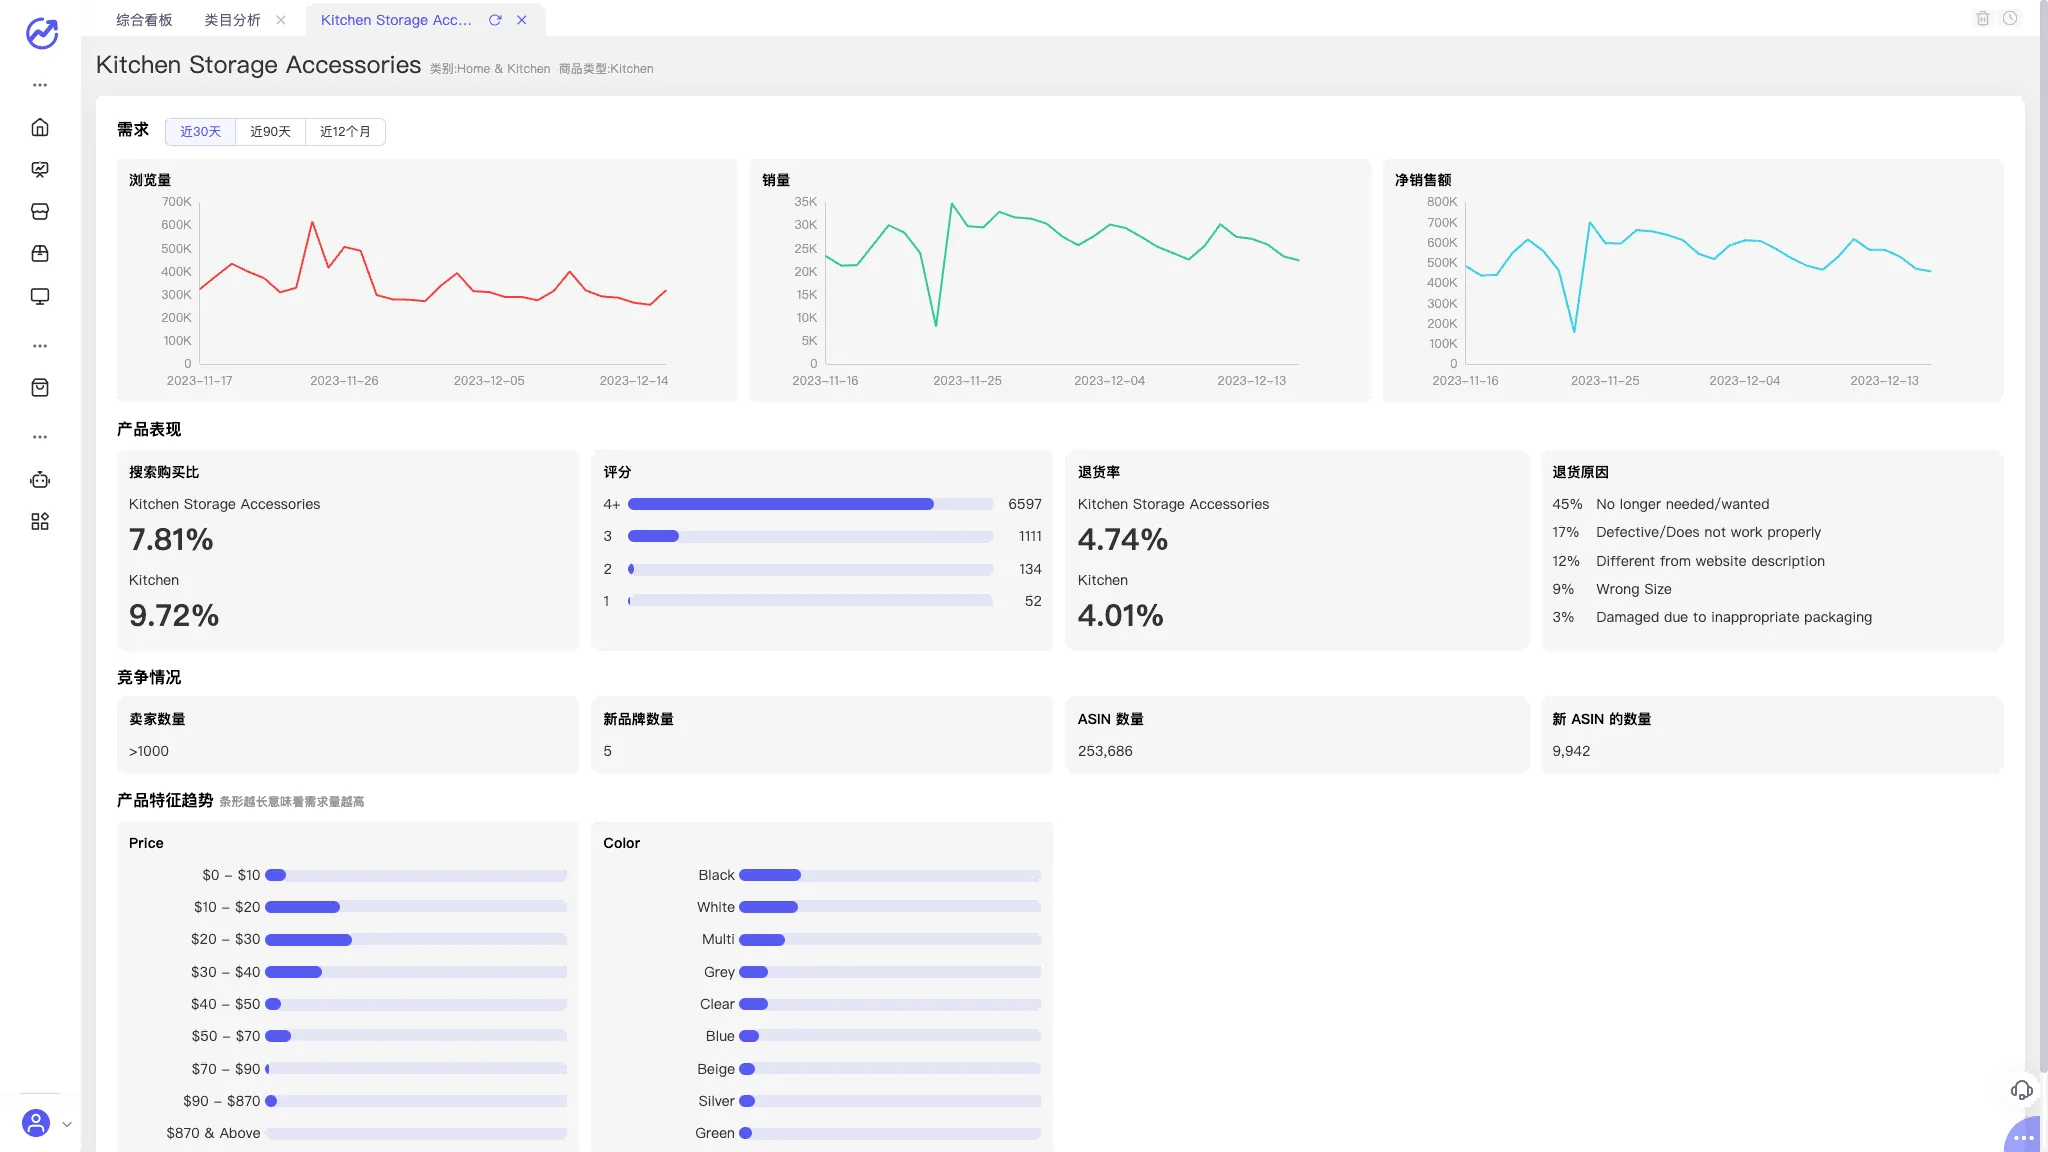Click the monitor icon in sidebar
The image size is (2048, 1152).
pyautogui.click(x=40, y=296)
